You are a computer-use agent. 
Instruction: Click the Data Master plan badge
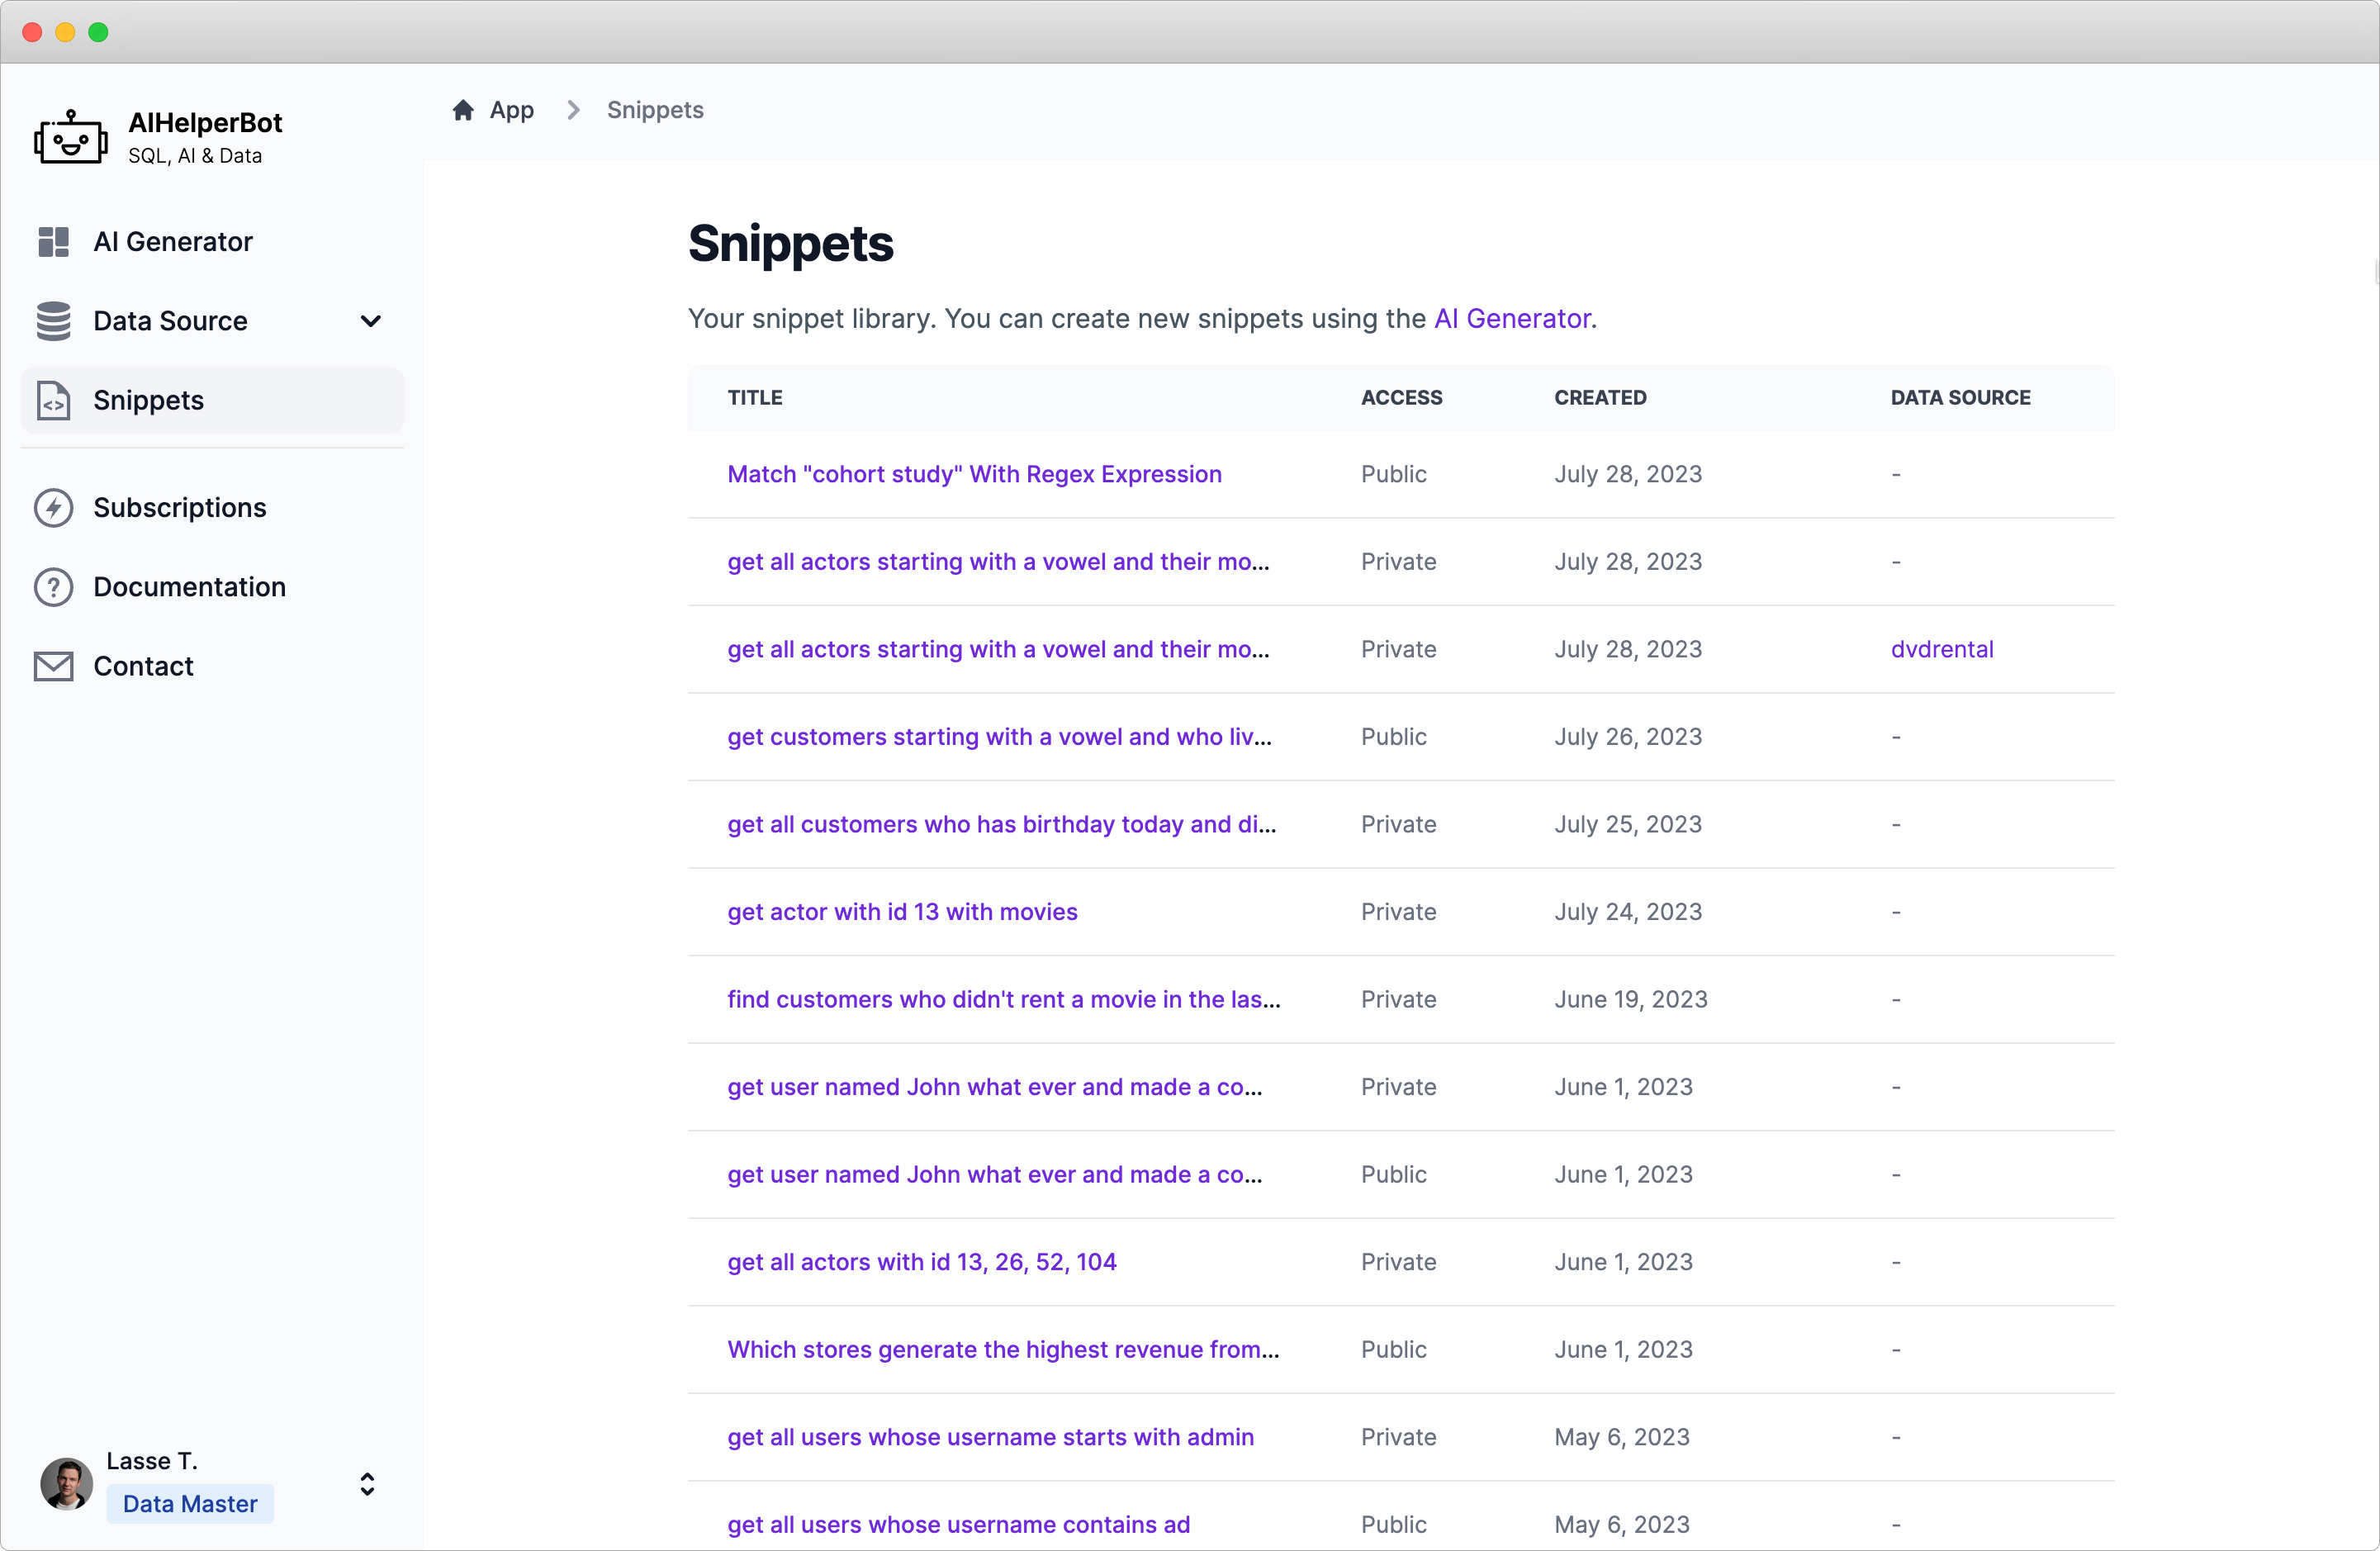coord(190,1504)
